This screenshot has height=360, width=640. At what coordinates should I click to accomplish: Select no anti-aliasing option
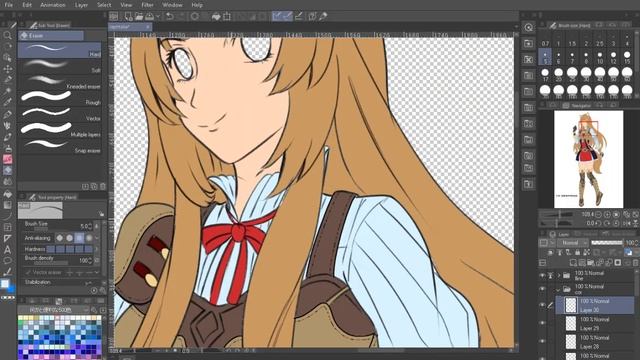point(60,238)
